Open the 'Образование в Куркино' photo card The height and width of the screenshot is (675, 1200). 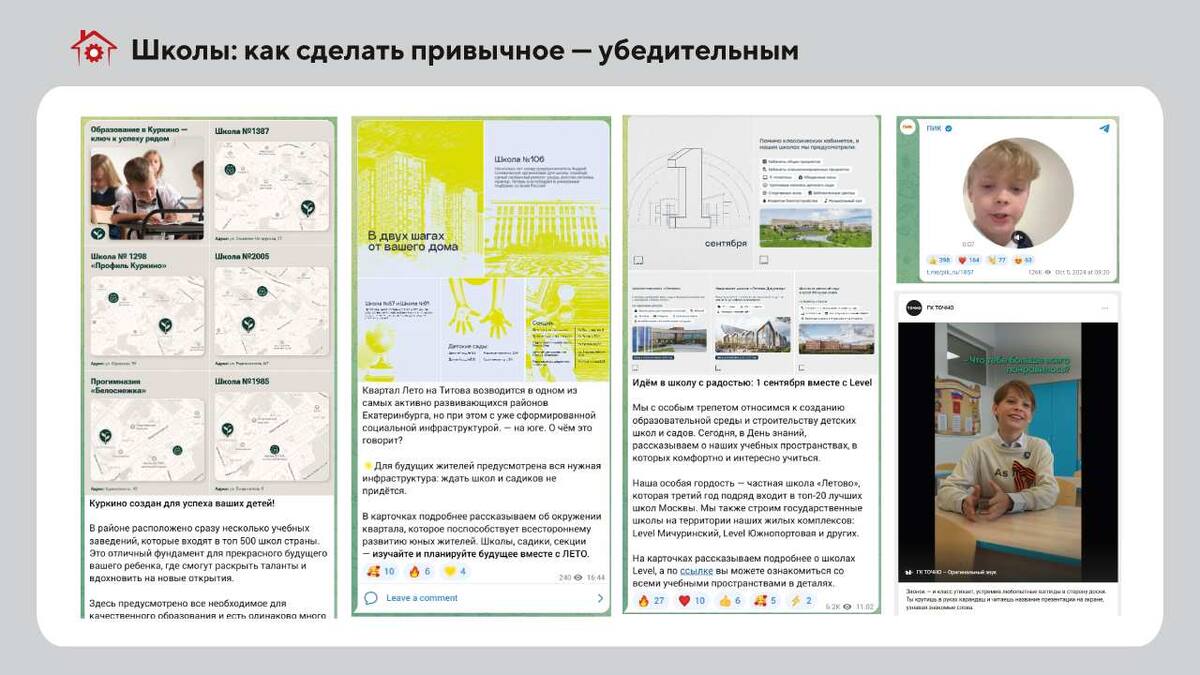coord(147,183)
